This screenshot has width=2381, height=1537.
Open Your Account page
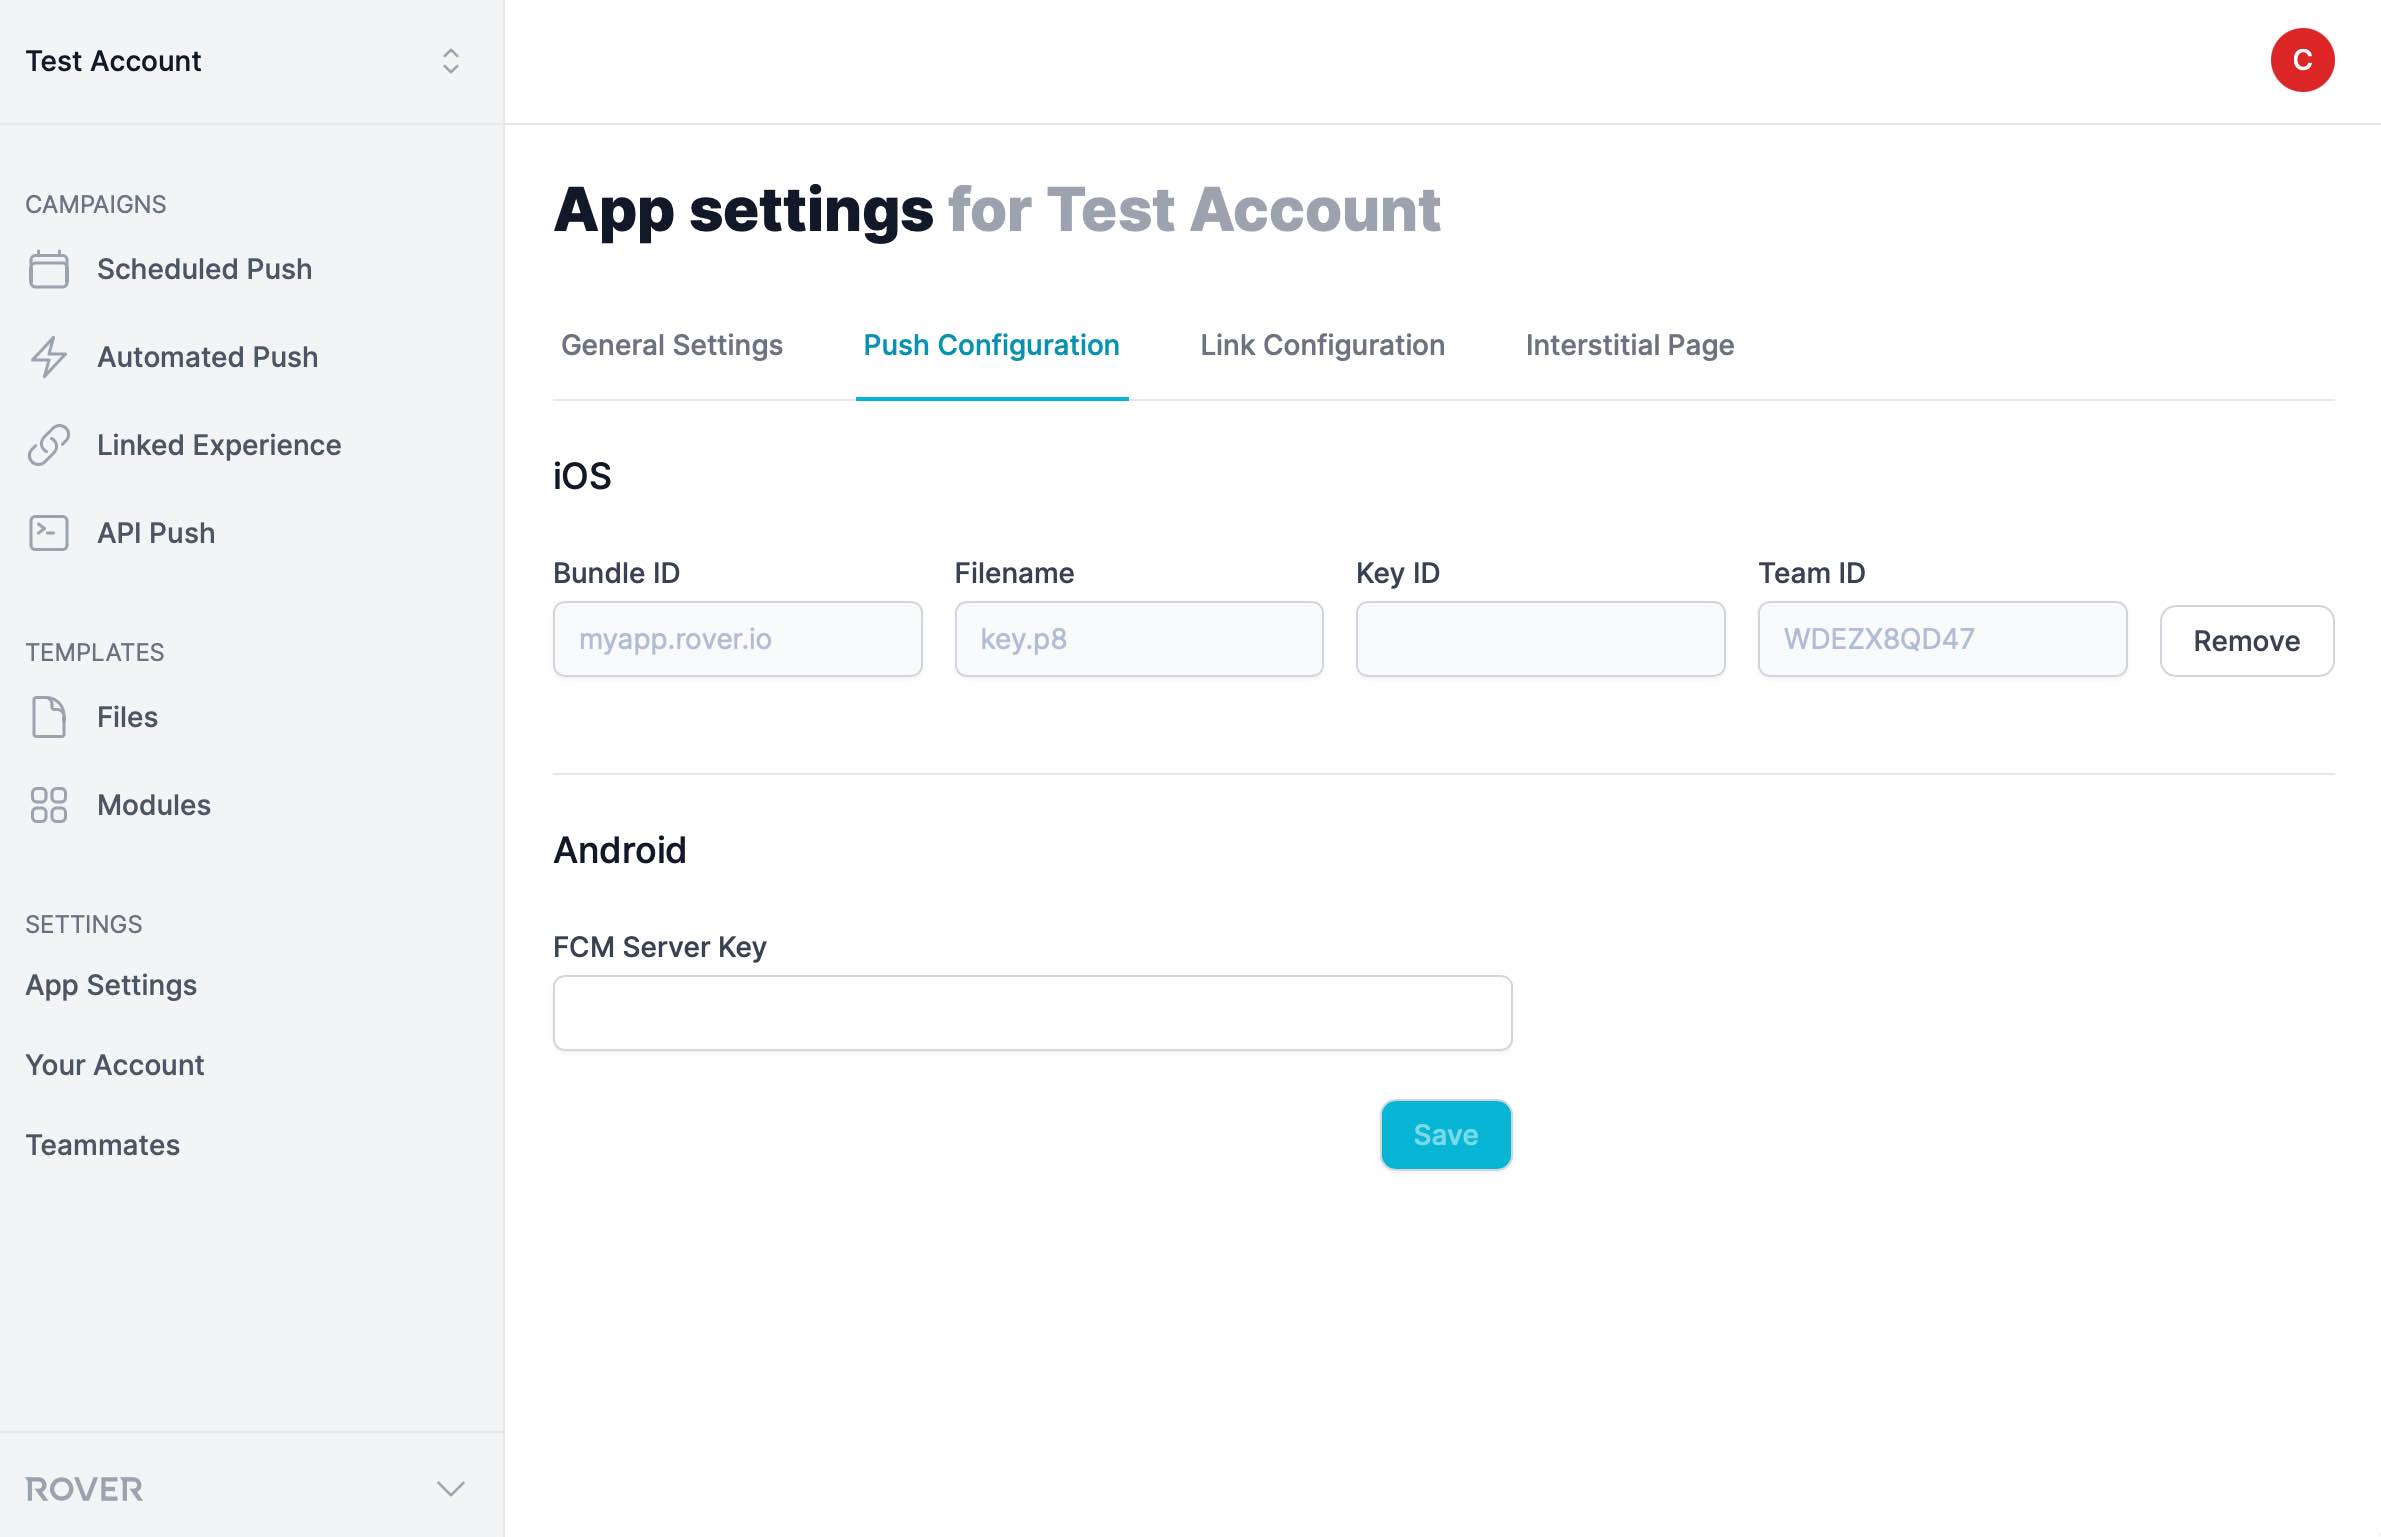(x=115, y=1065)
